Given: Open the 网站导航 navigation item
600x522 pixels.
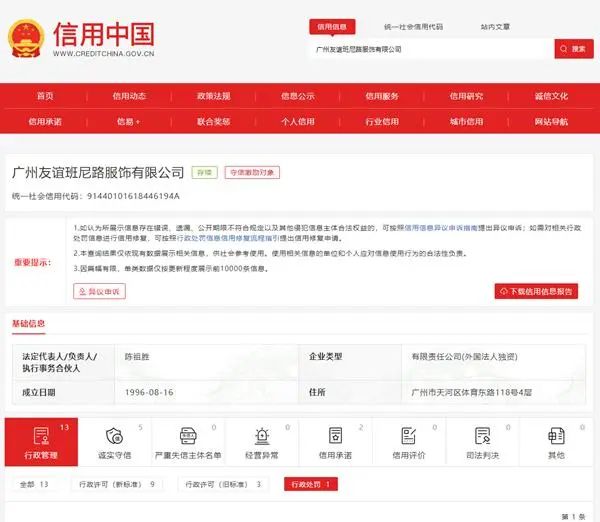Looking at the screenshot, I should coord(551,122).
